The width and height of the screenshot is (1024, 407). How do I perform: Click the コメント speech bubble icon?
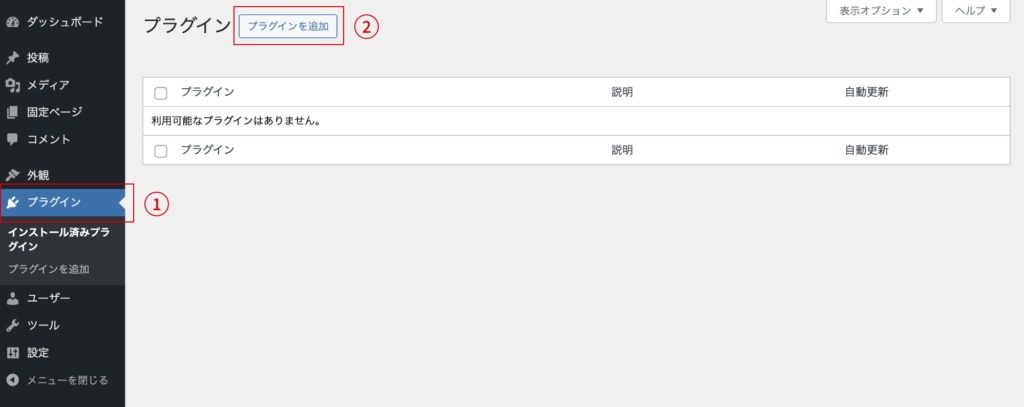click(13, 139)
